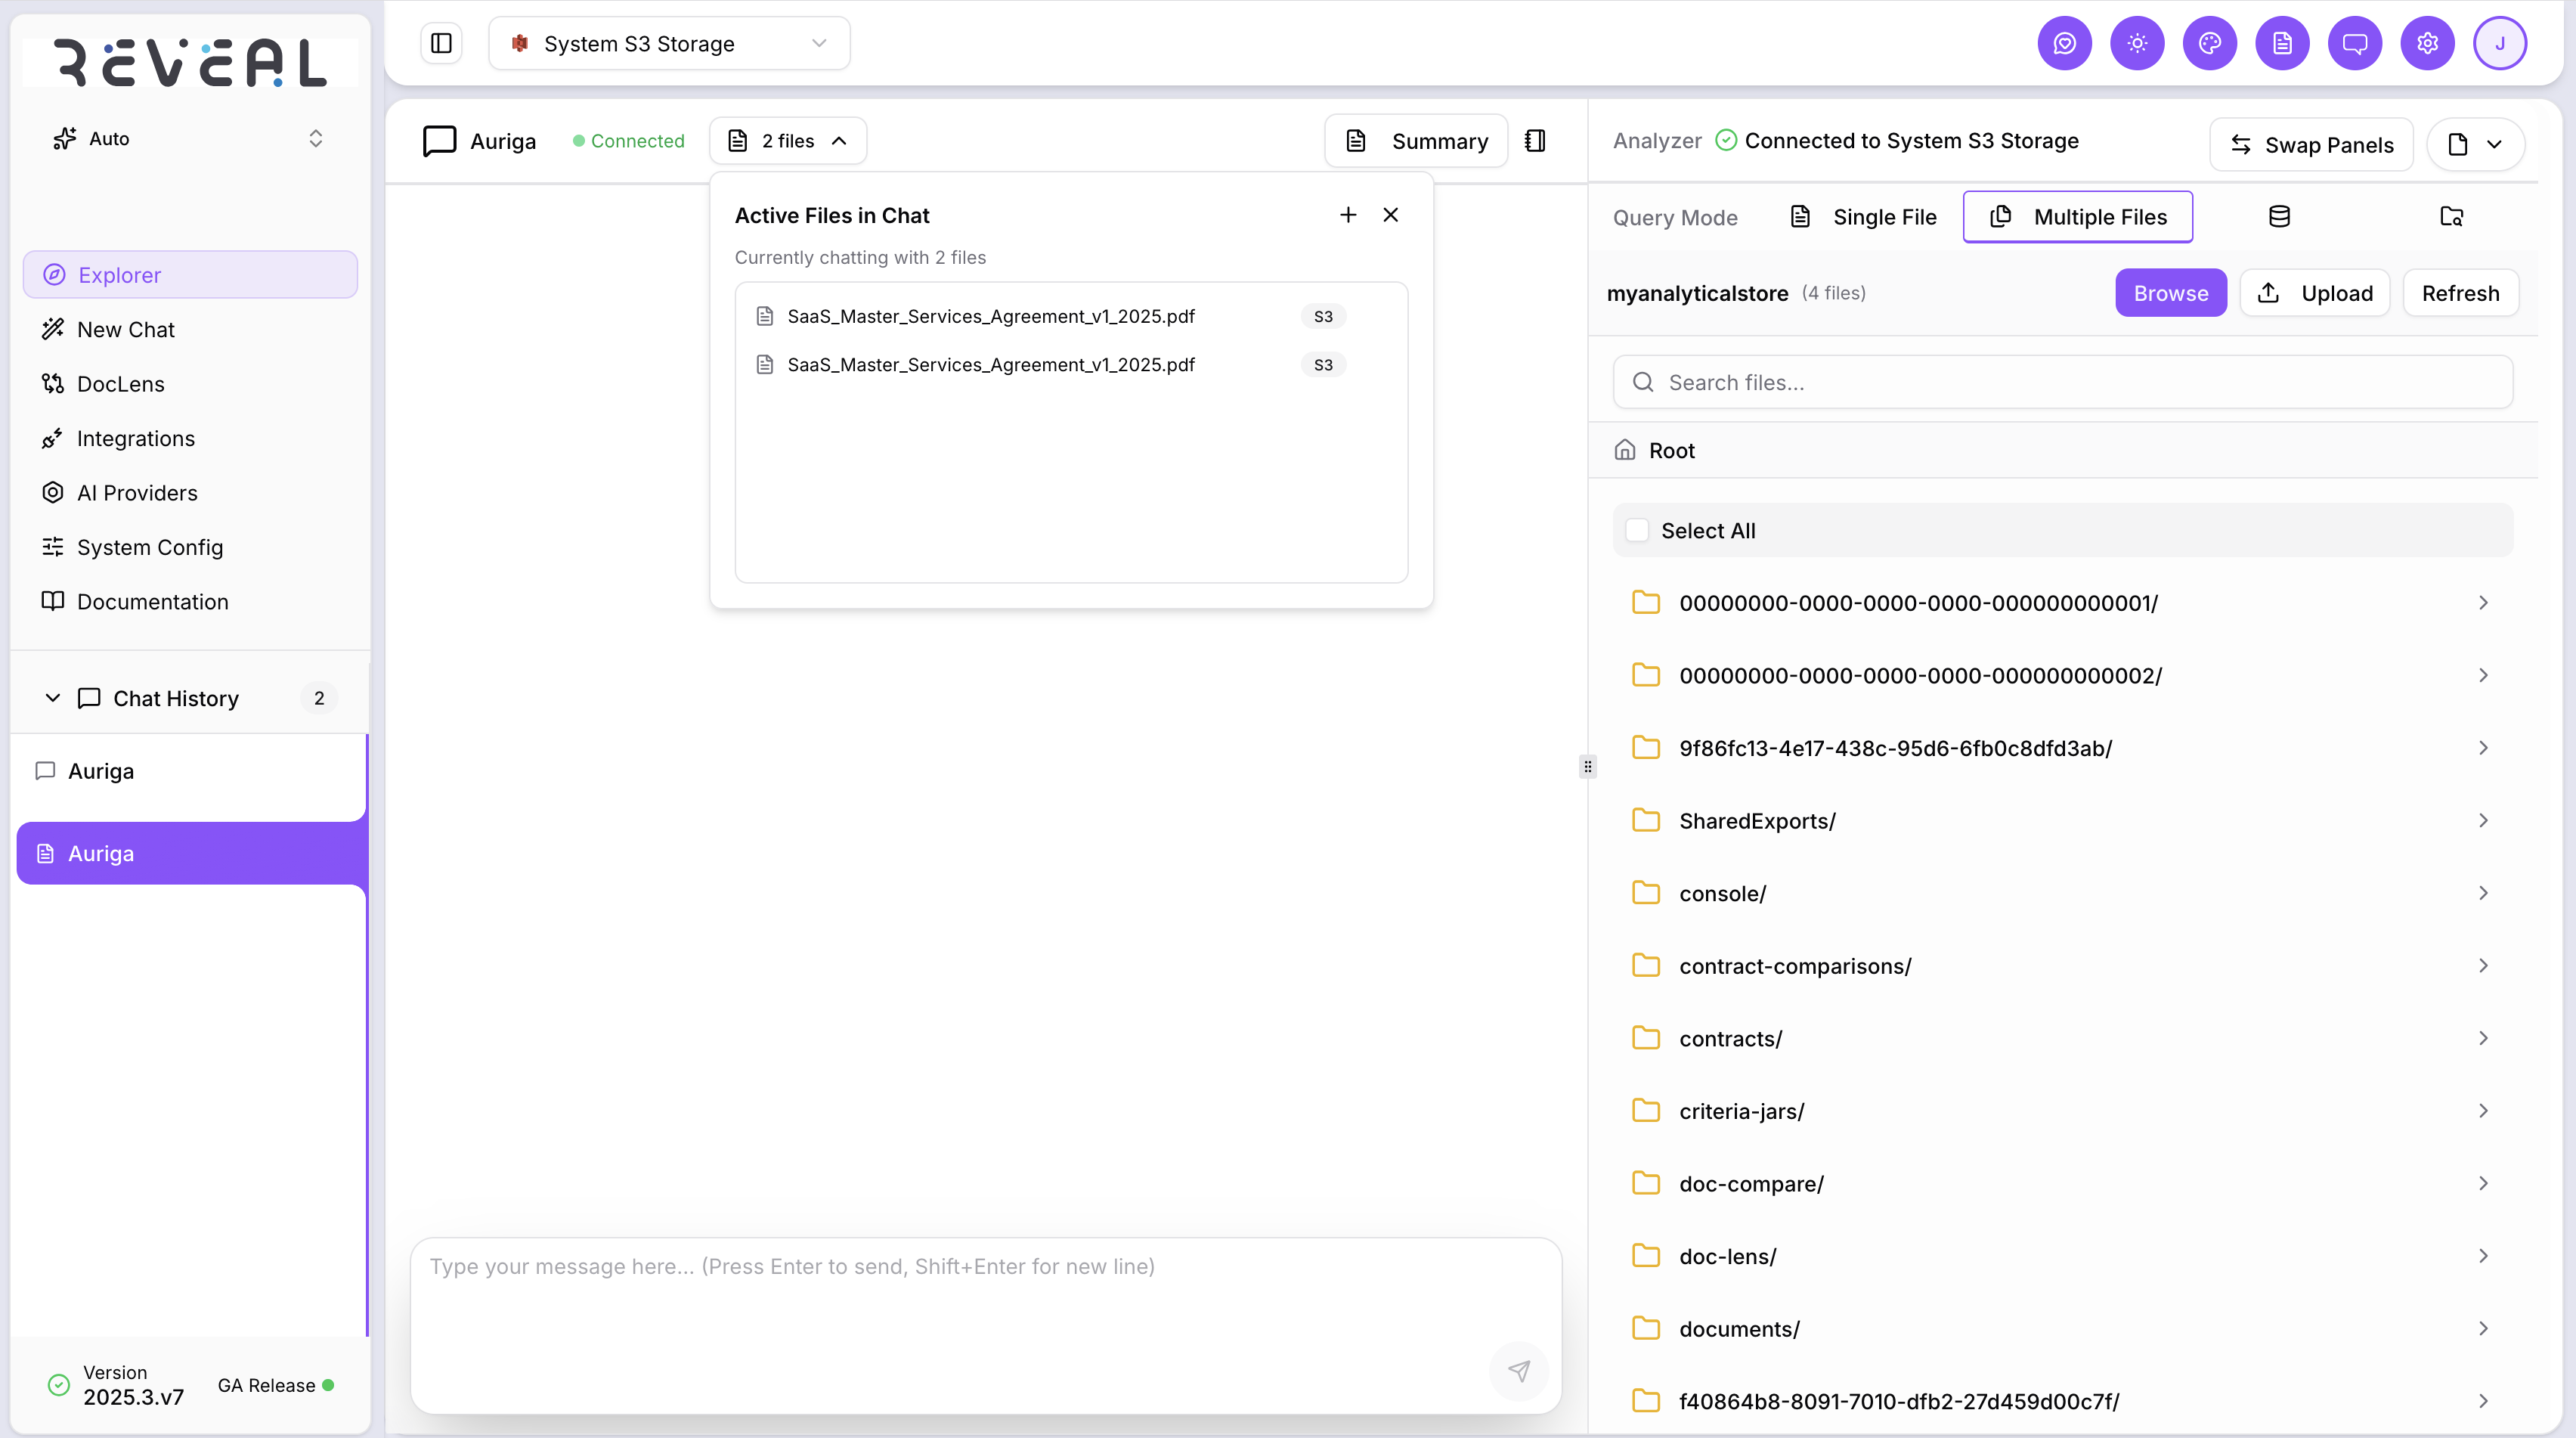Open the color palette icon
The height and width of the screenshot is (1438, 2576).
2210,43
